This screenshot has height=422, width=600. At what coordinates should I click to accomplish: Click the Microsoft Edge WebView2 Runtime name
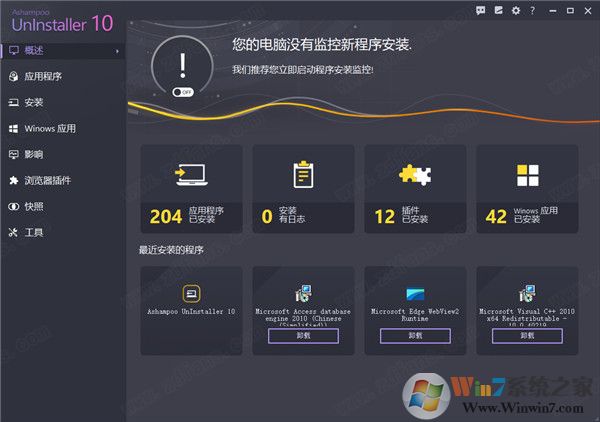(x=415, y=315)
